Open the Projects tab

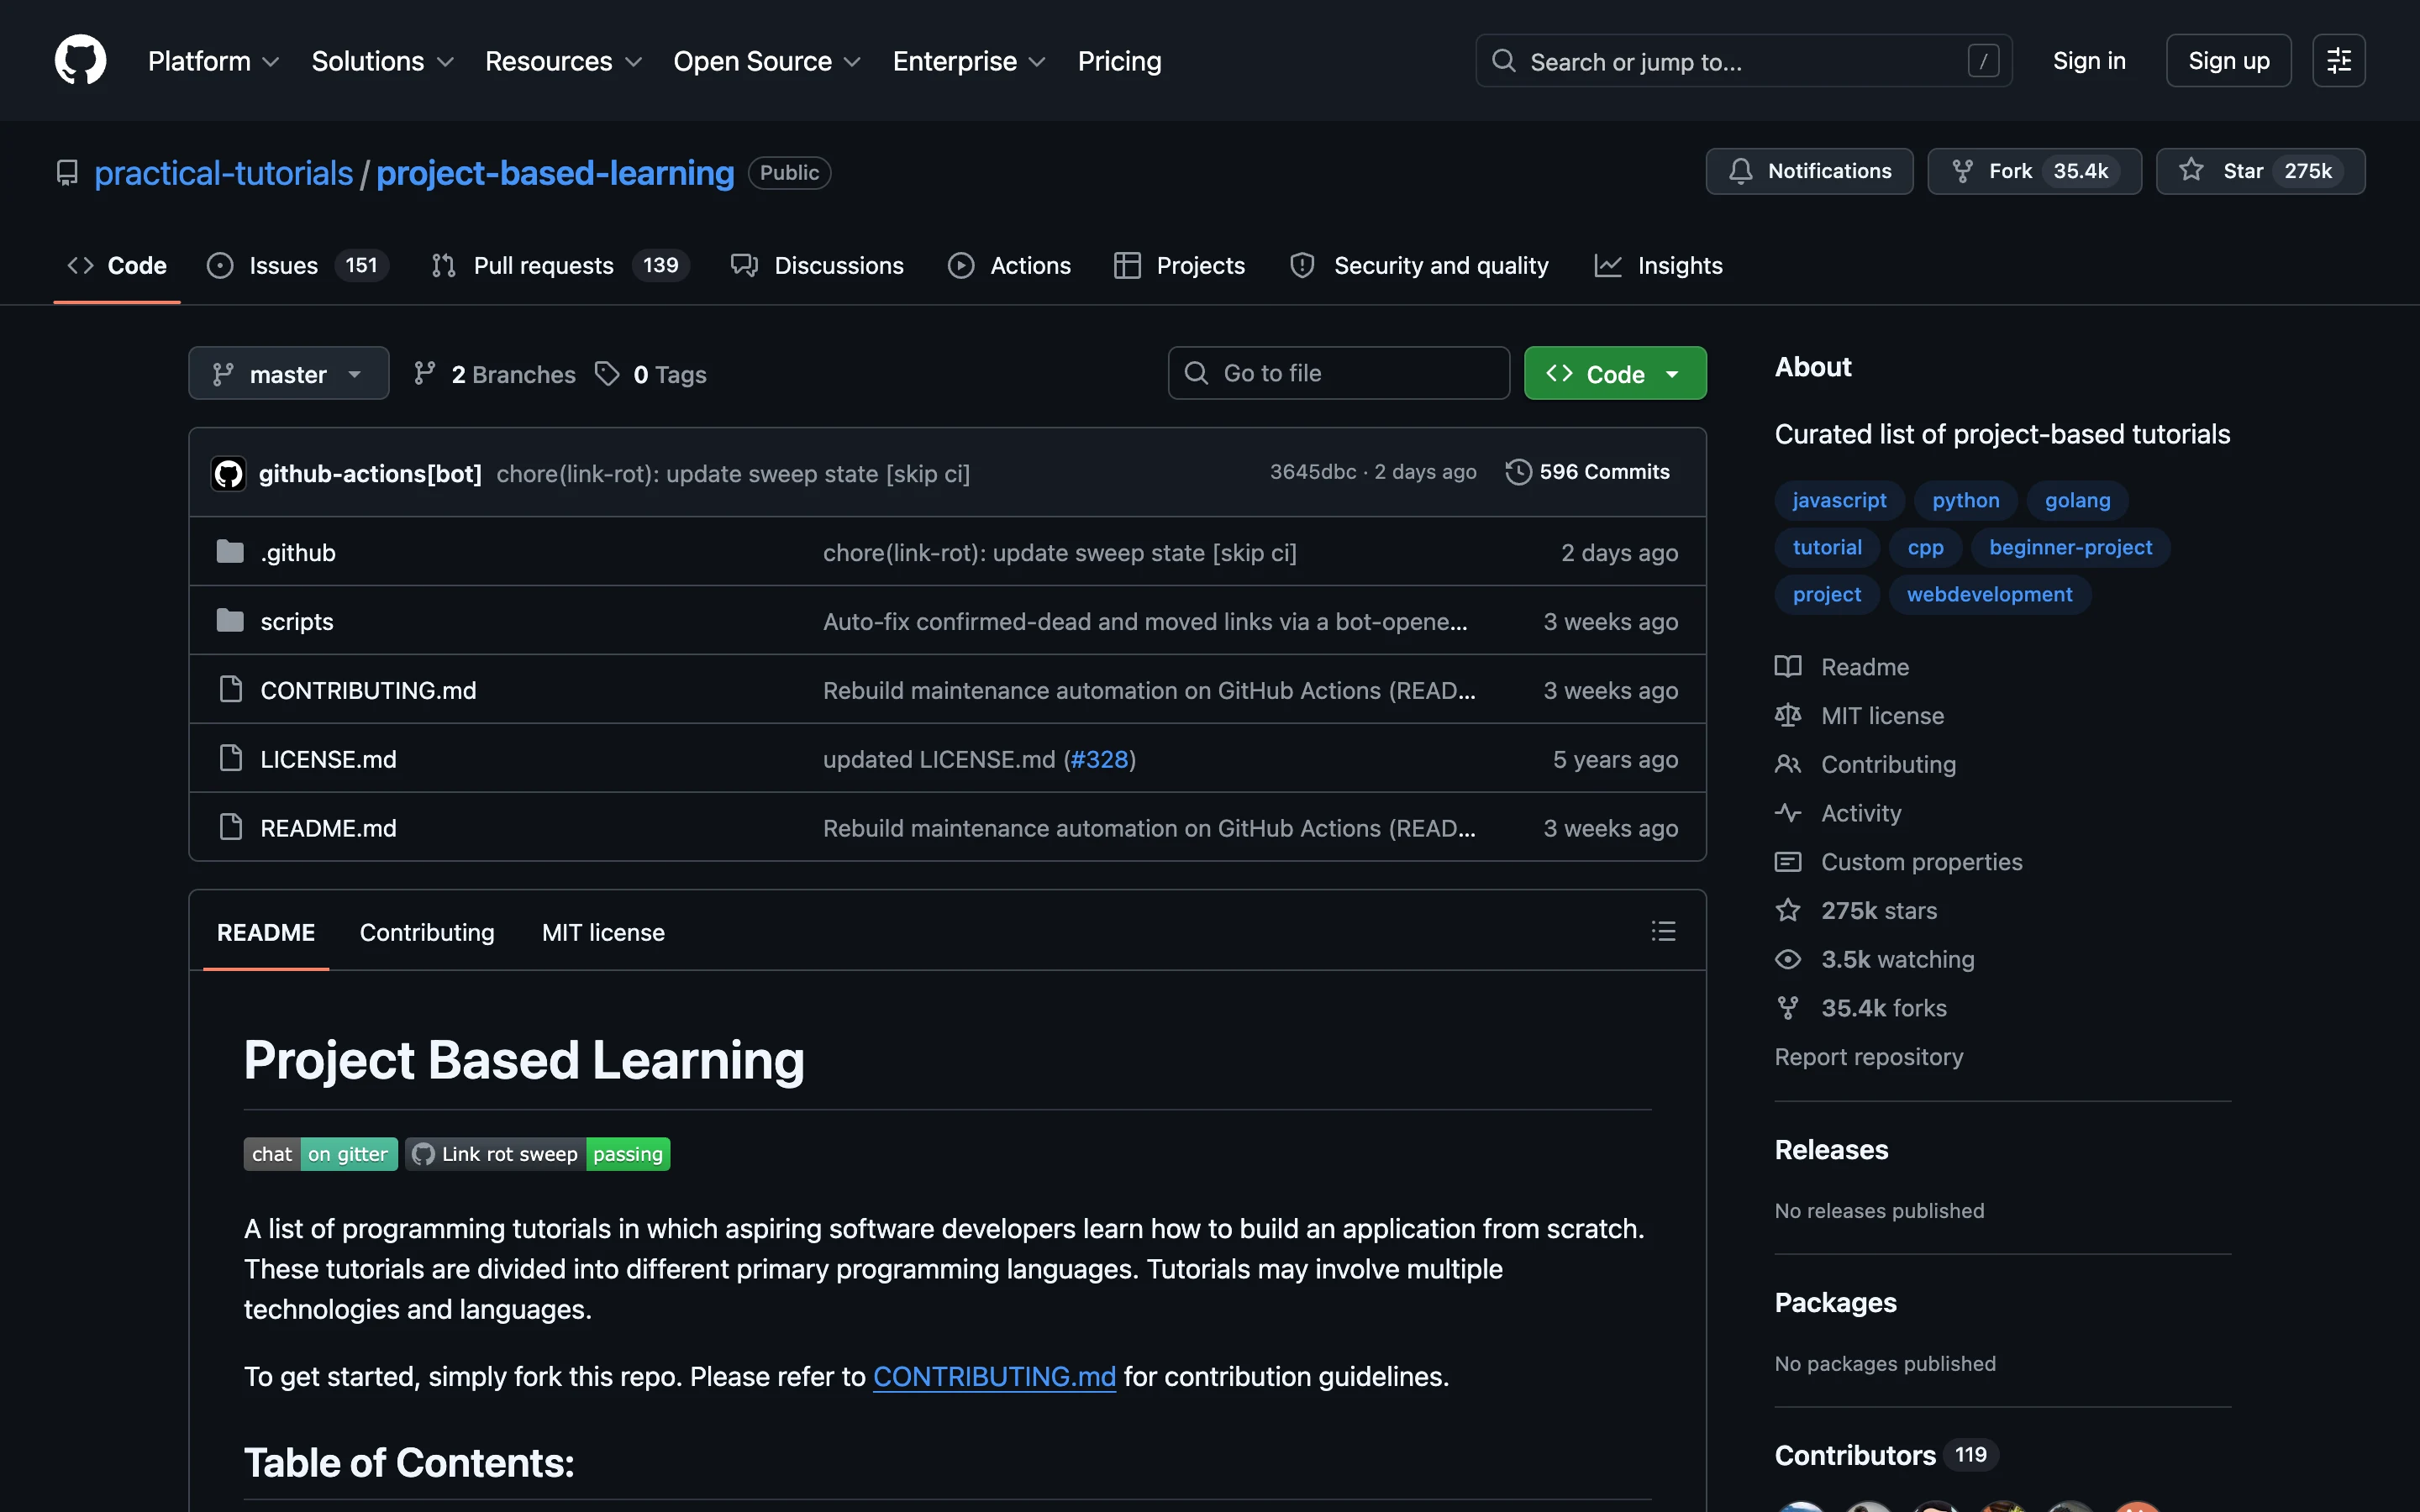pos(1179,265)
